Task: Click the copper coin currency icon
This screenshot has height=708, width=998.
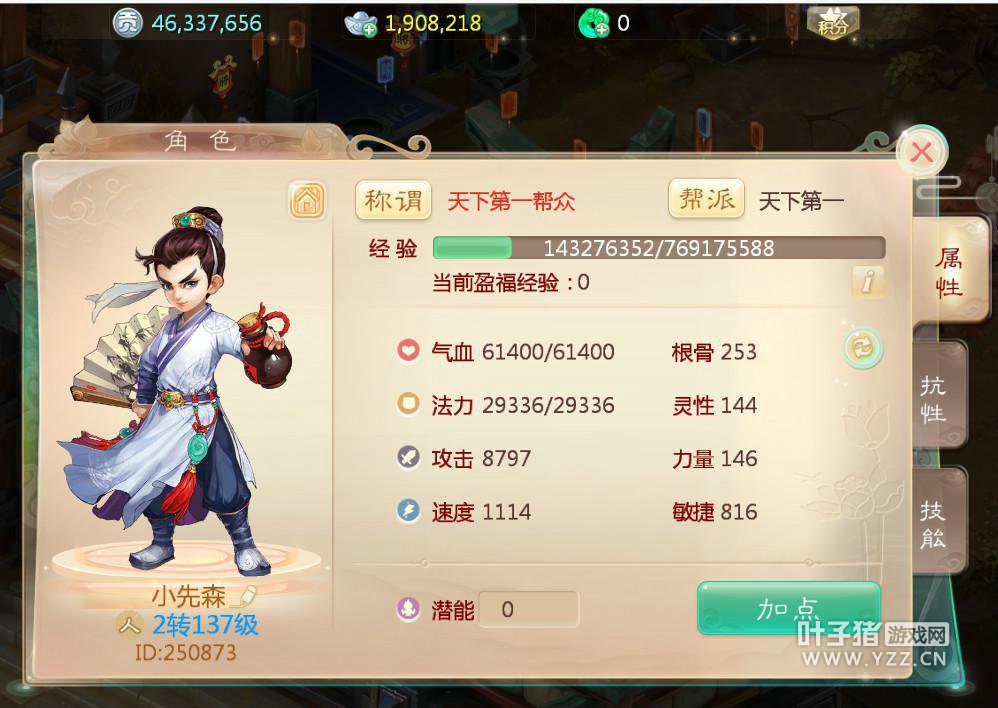Action: [127, 24]
